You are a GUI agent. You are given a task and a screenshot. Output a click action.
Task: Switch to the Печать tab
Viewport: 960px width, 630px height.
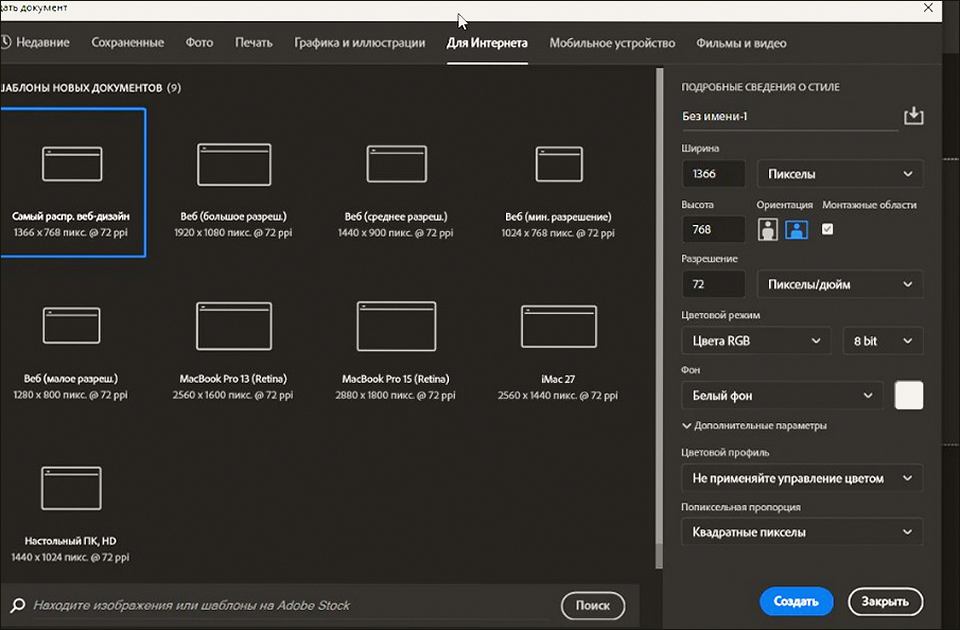(253, 43)
